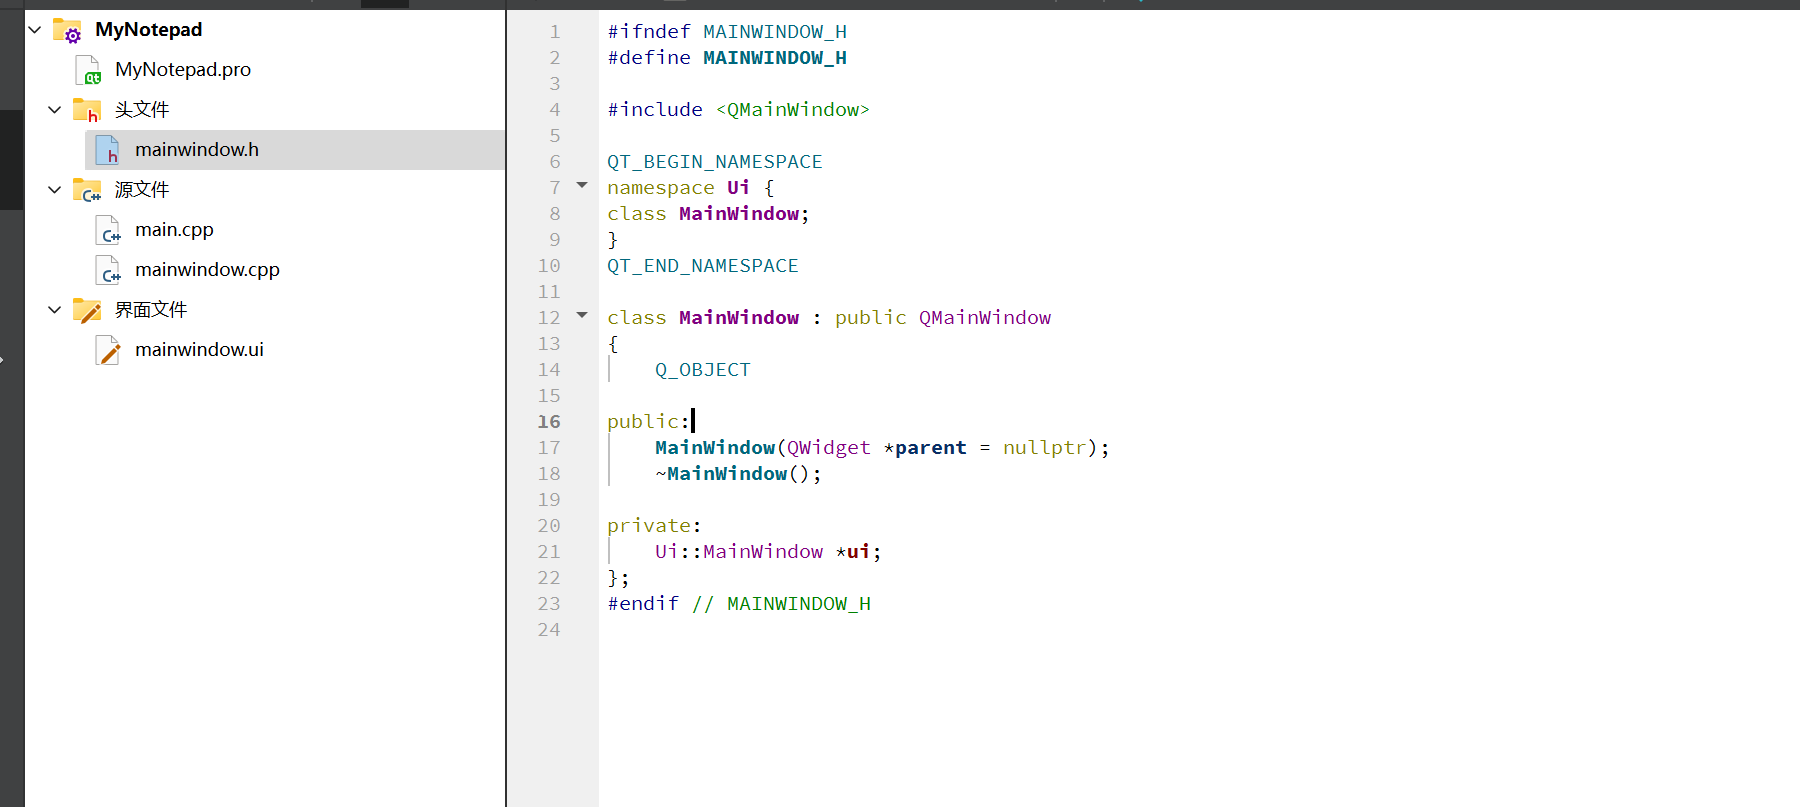Click the main.cpp file icon
This screenshot has width=1800, height=807.
(x=108, y=230)
